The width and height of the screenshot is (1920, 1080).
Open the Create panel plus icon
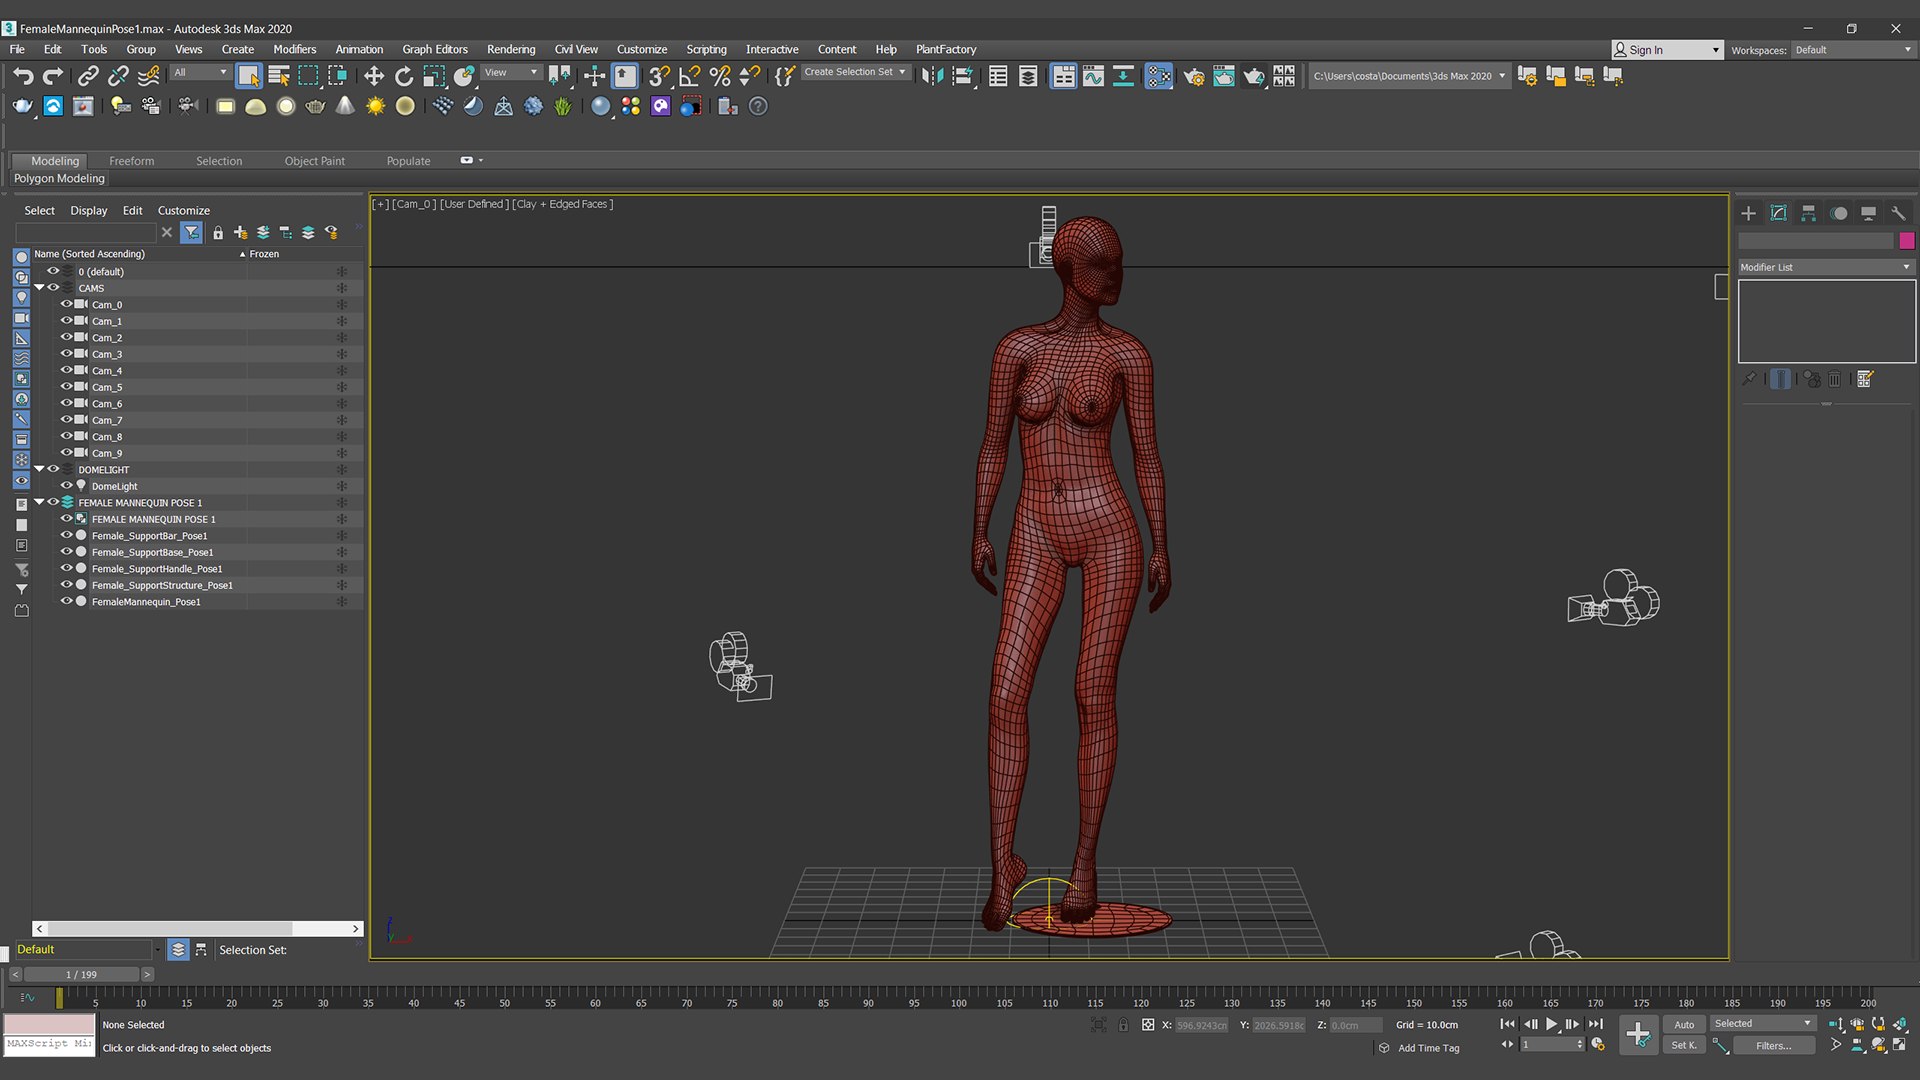pyautogui.click(x=1748, y=213)
